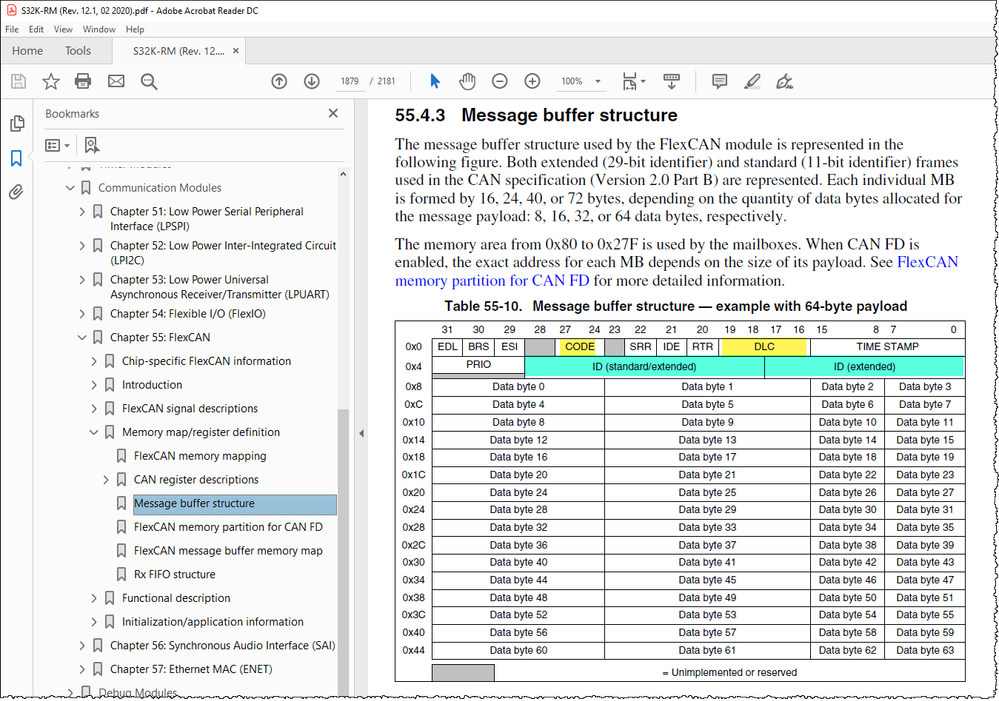Open the Add Sticky Note comment icon
999x701 pixels.
click(719, 81)
